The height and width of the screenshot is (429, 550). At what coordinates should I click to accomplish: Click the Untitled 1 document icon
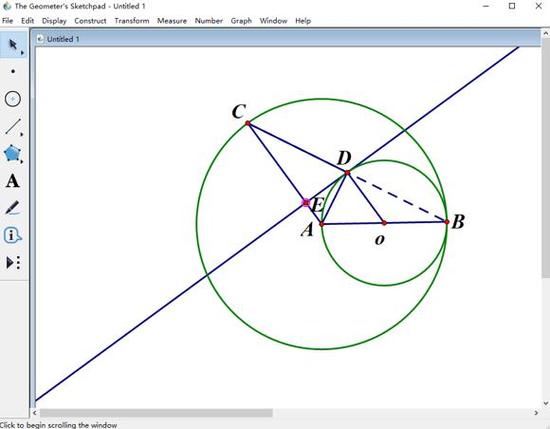40,39
